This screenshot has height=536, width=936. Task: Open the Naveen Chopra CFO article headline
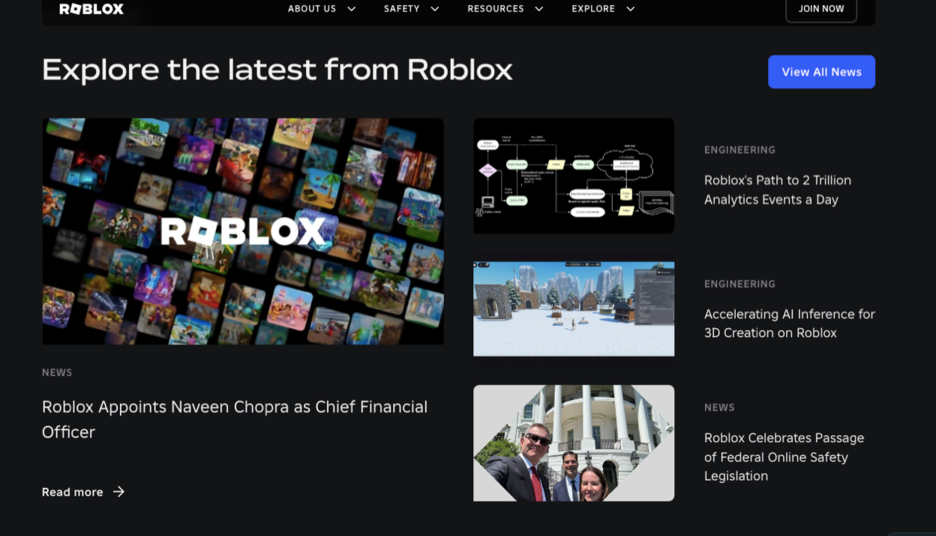235,419
